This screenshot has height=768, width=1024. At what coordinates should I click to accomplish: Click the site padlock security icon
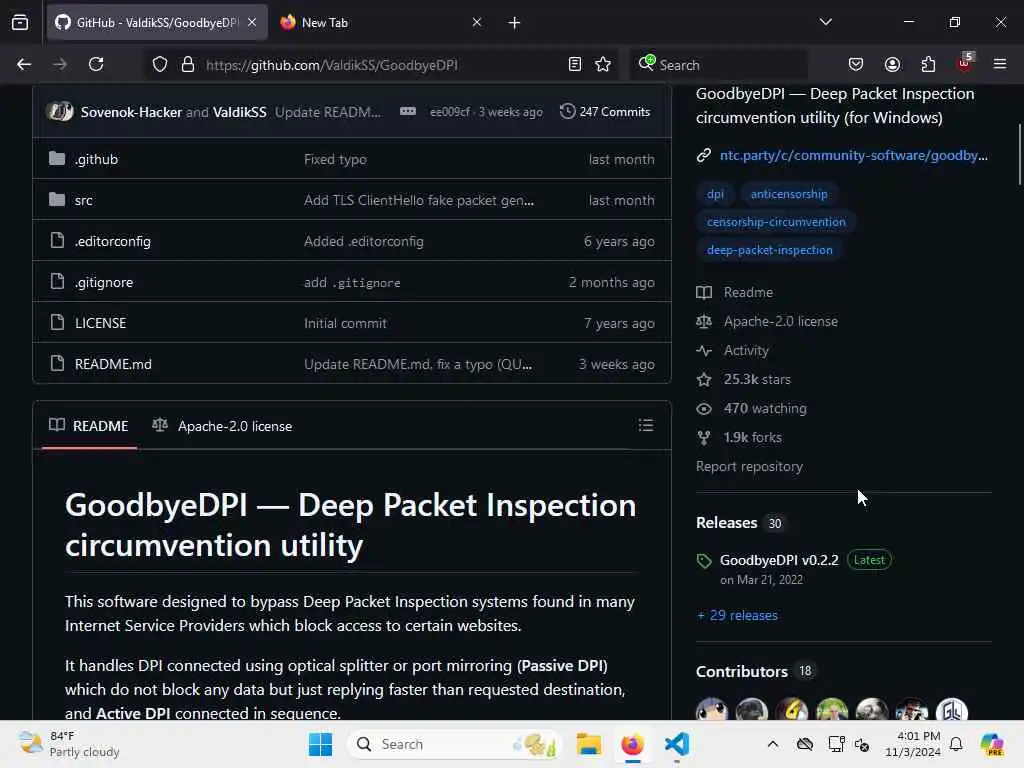[188, 64]
